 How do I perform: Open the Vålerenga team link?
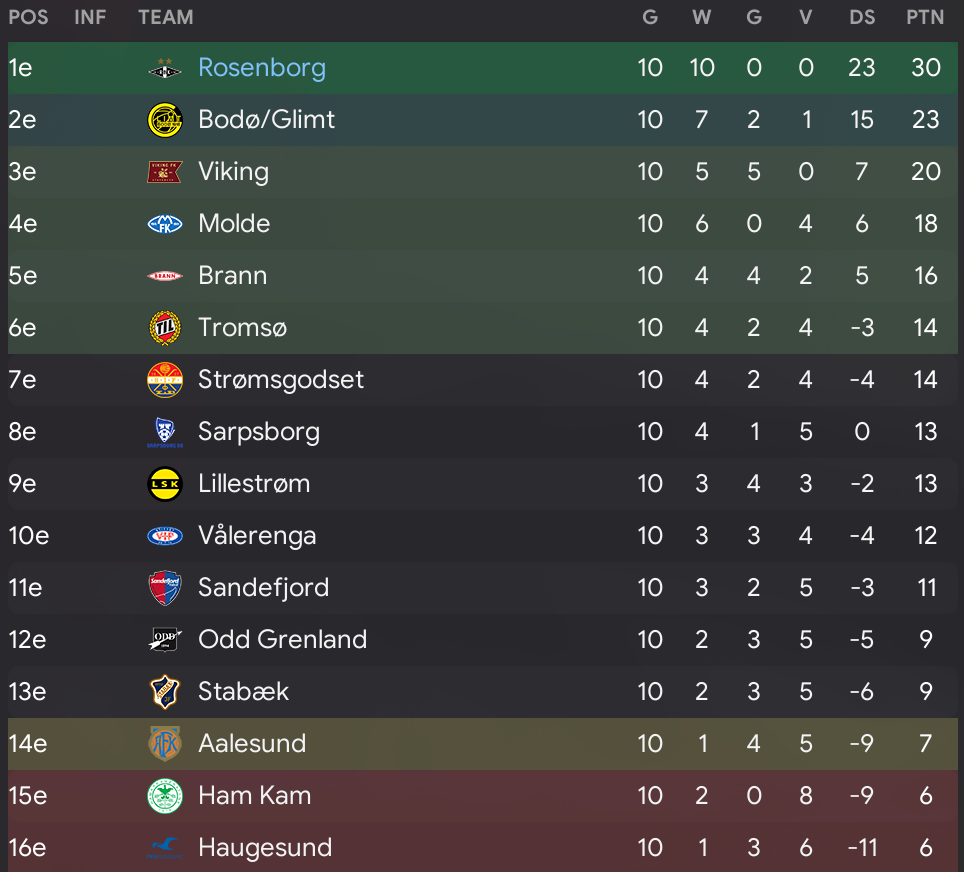click(257, 536)
